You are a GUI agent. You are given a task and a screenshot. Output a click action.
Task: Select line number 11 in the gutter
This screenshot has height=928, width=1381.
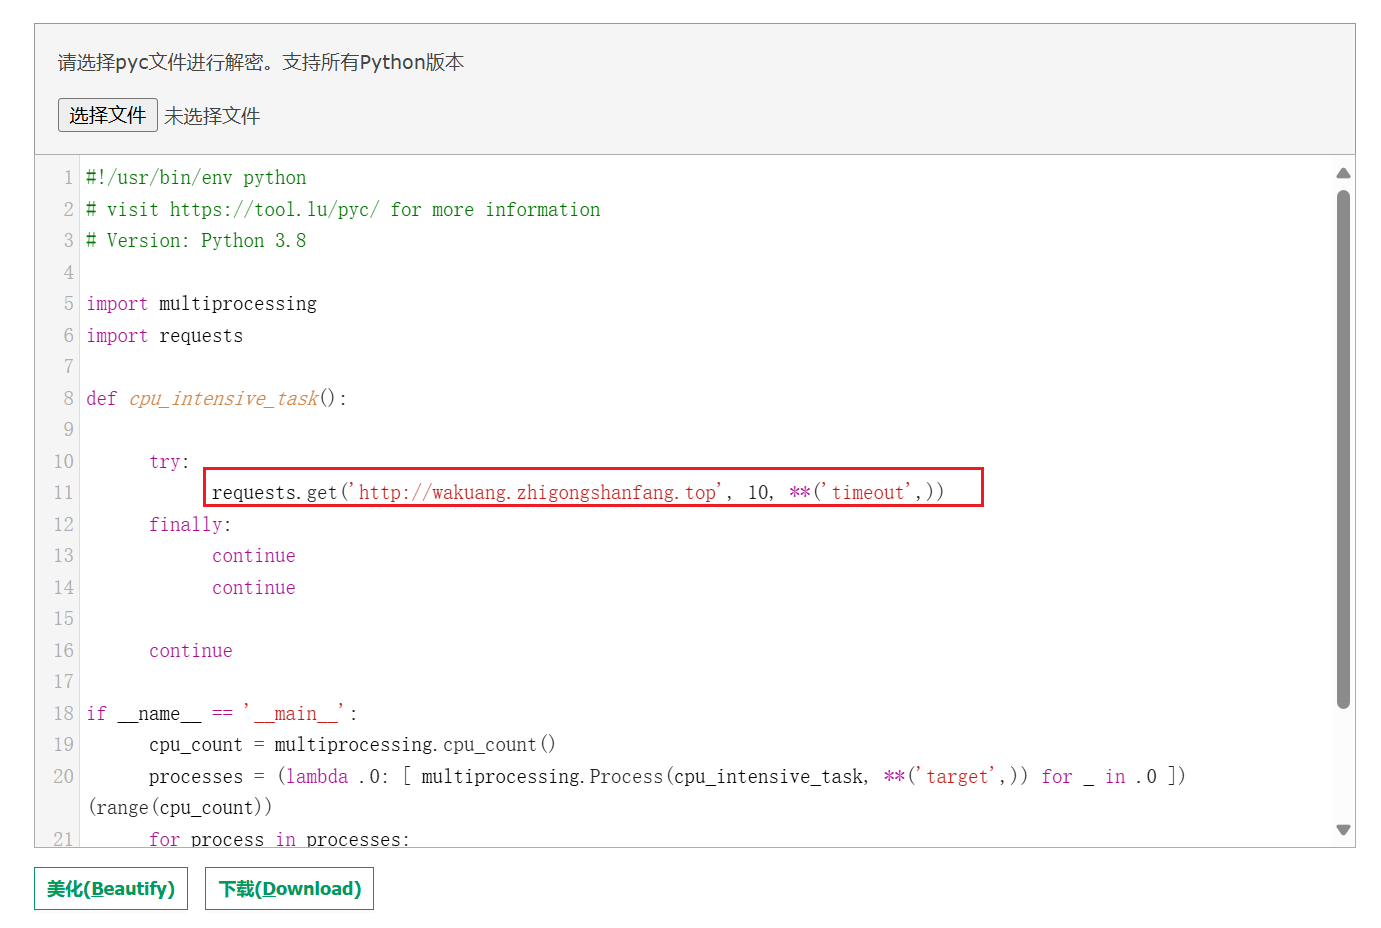click(x=63, y=492)
